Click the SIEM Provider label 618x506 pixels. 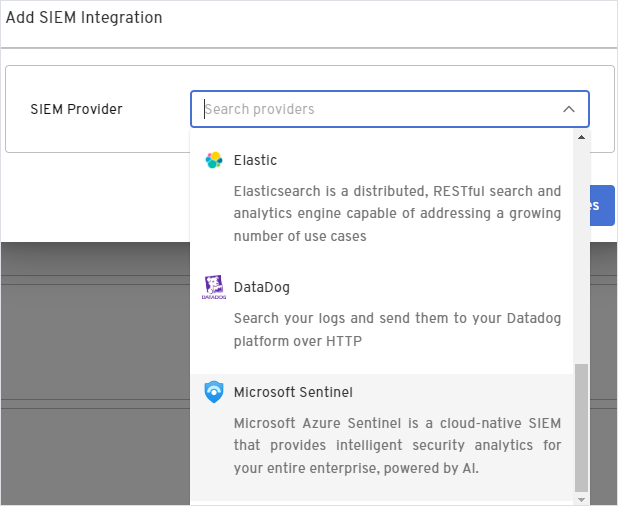coord(76,109)
